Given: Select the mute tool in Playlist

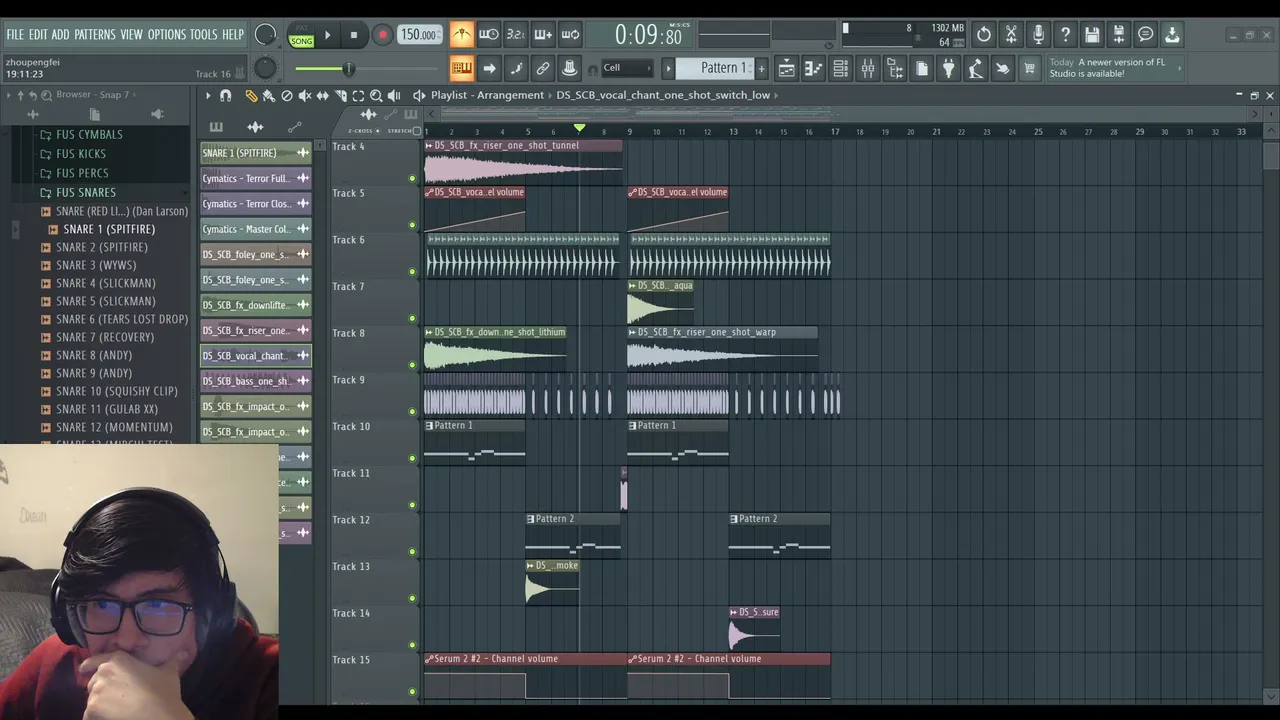Looking at the screenshot, I should point(305,95).
